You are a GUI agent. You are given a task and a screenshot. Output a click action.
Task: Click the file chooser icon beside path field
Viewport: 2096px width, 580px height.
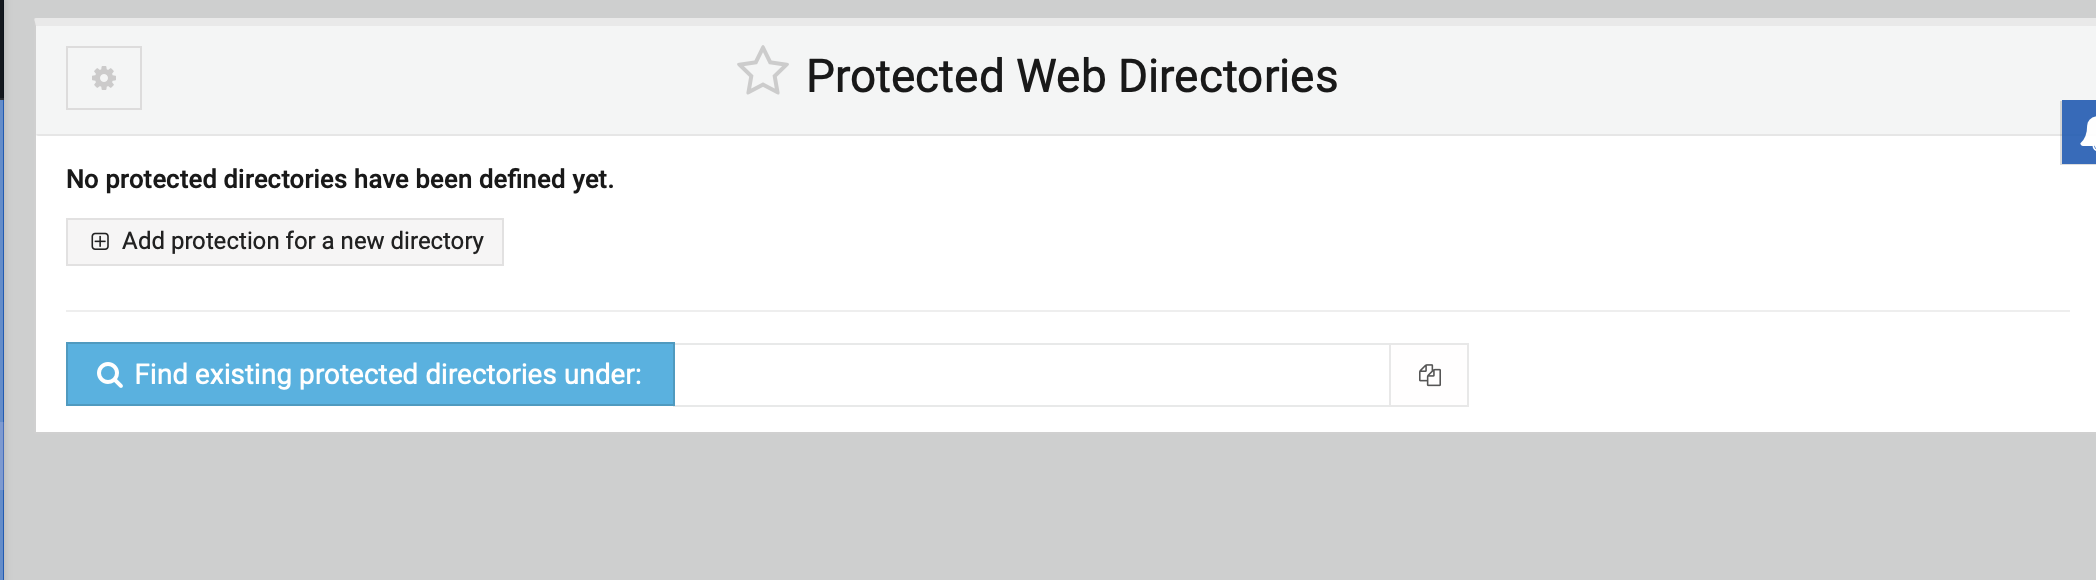click(1429, 375)
